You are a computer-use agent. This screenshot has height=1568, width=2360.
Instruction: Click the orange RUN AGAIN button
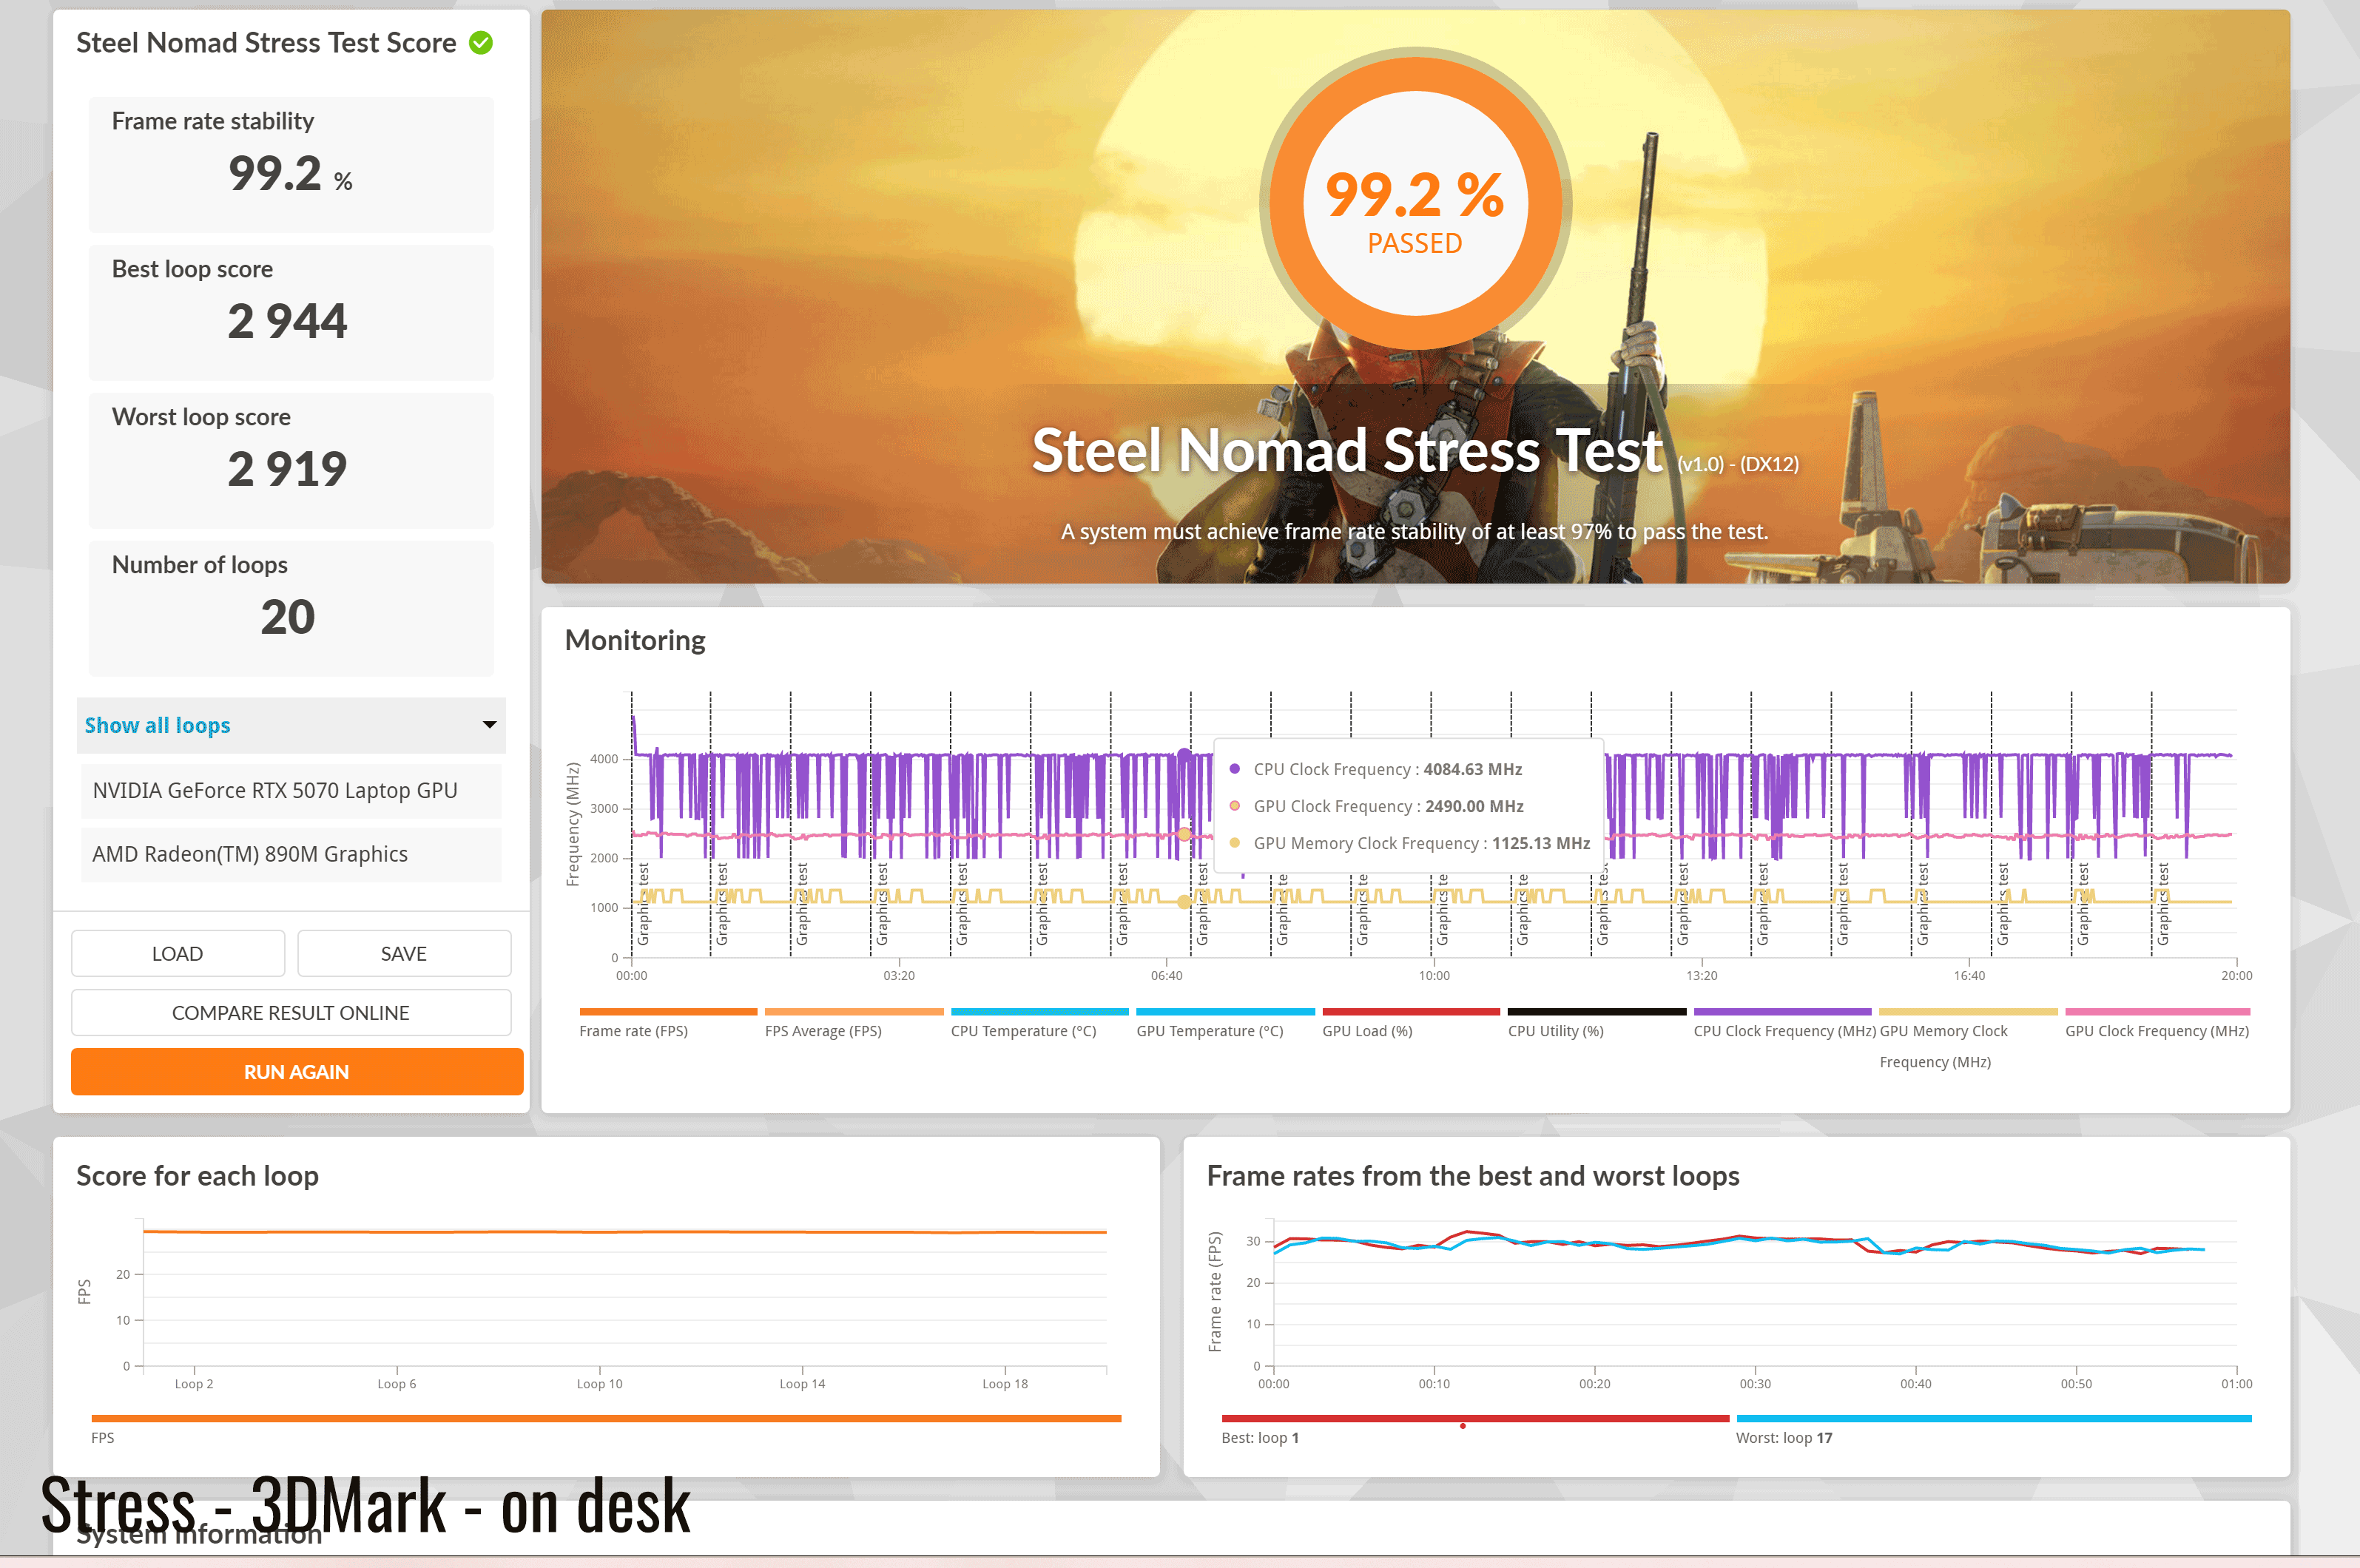297,1072
